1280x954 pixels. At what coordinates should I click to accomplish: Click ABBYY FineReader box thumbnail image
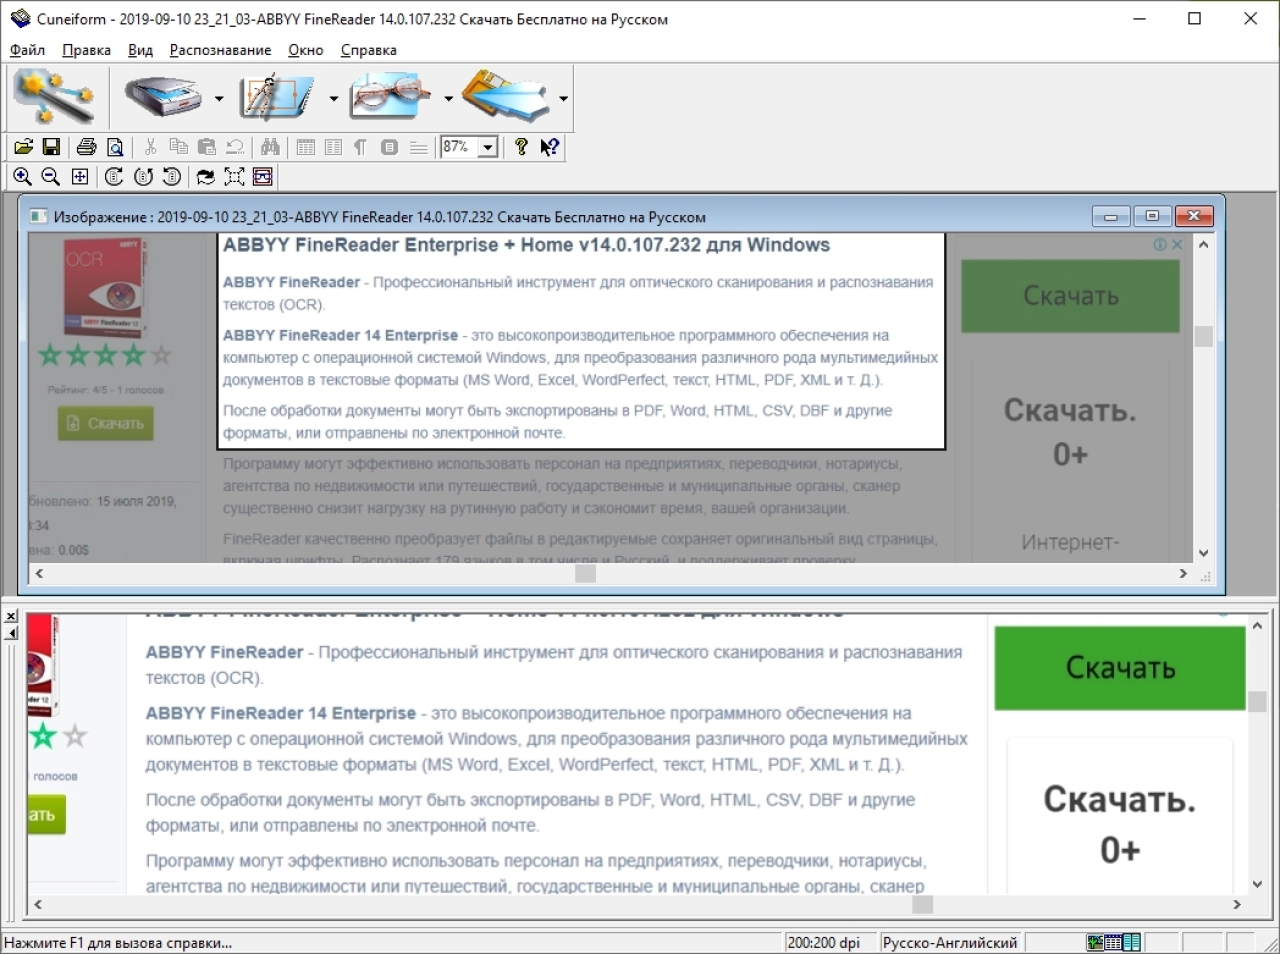coord(103,289)
